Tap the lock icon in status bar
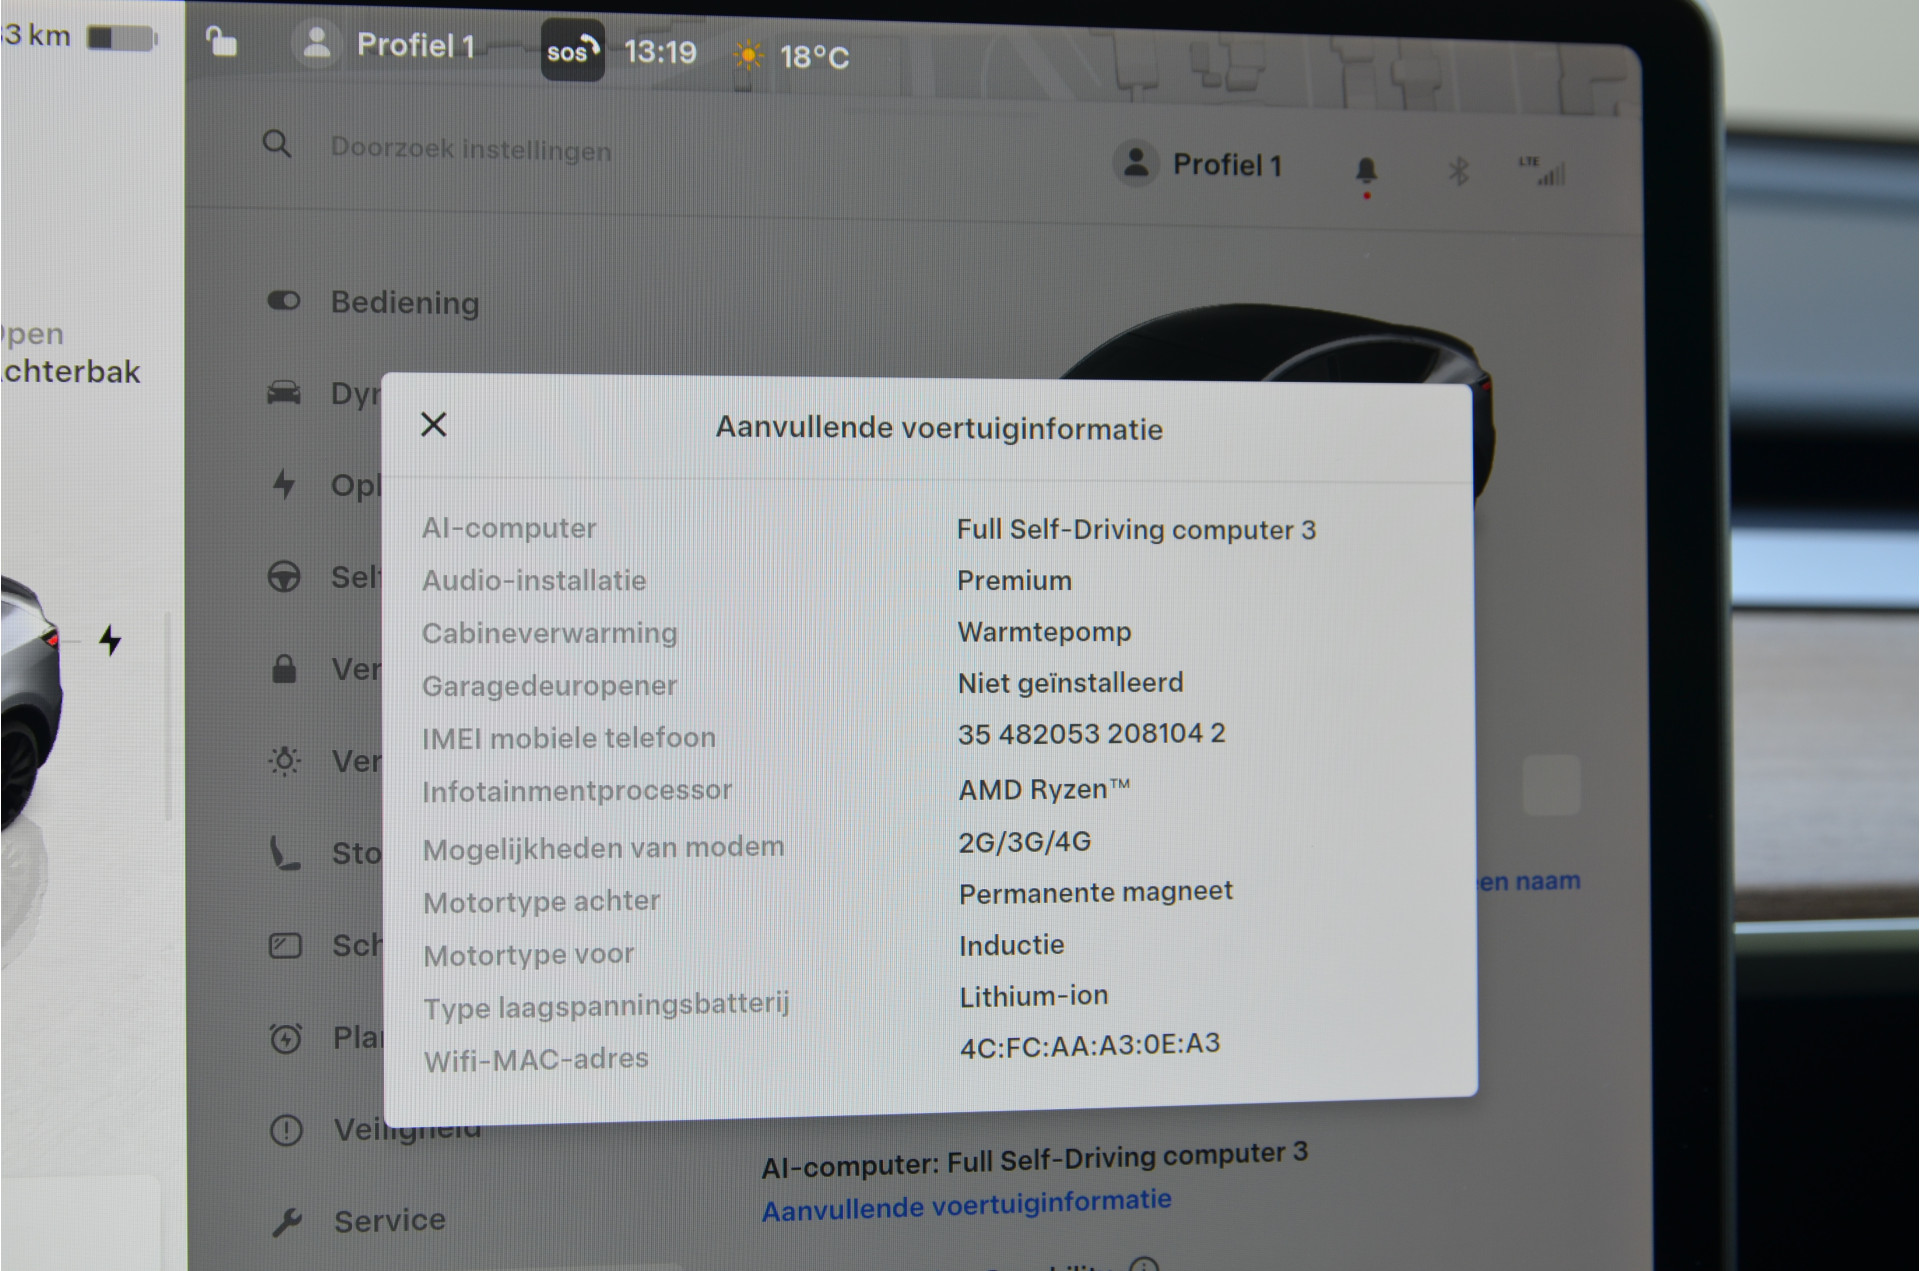Screen dimensions: 1920x1271 pyautogui.click(x=221, y=41)
